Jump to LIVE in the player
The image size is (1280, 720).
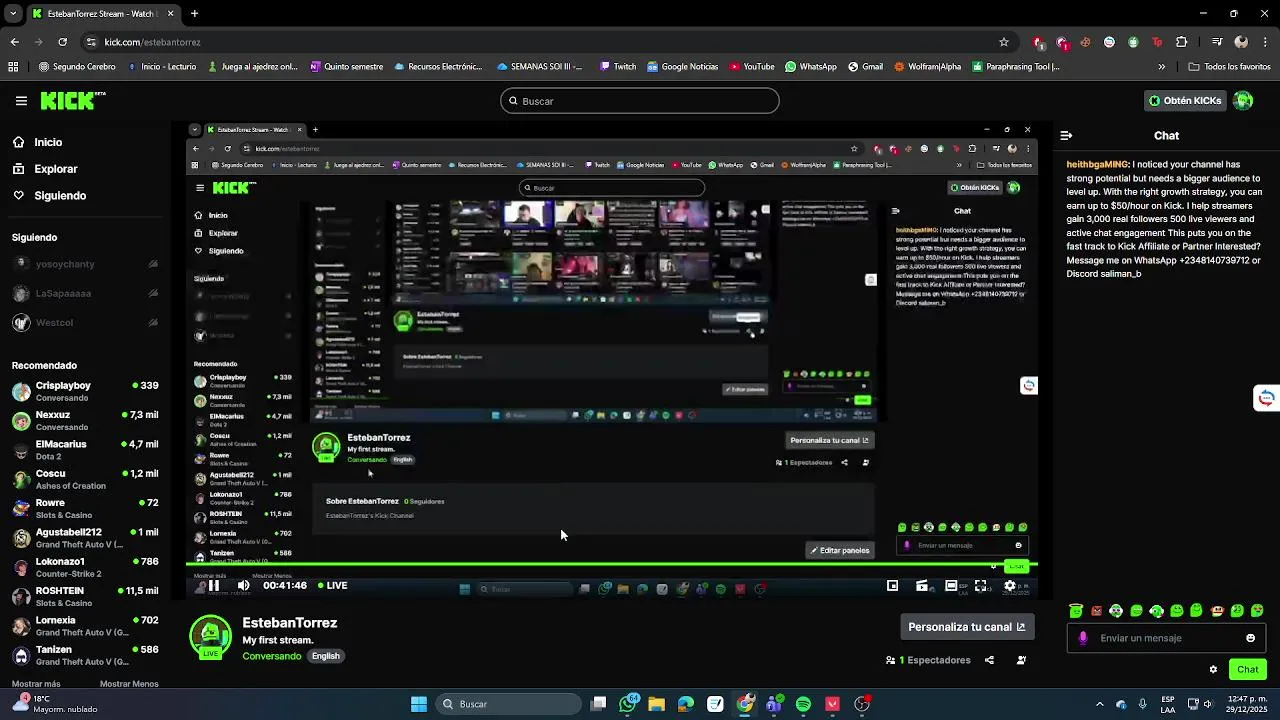click(x=333, y=586)
